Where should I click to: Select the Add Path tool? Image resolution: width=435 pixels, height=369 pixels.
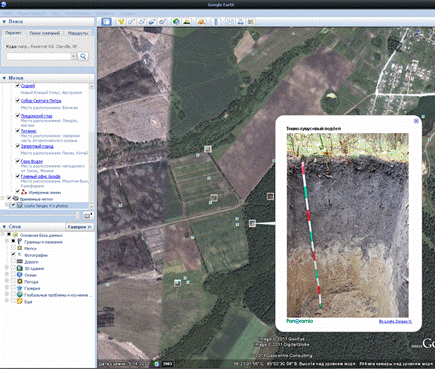tap(142, 22)
